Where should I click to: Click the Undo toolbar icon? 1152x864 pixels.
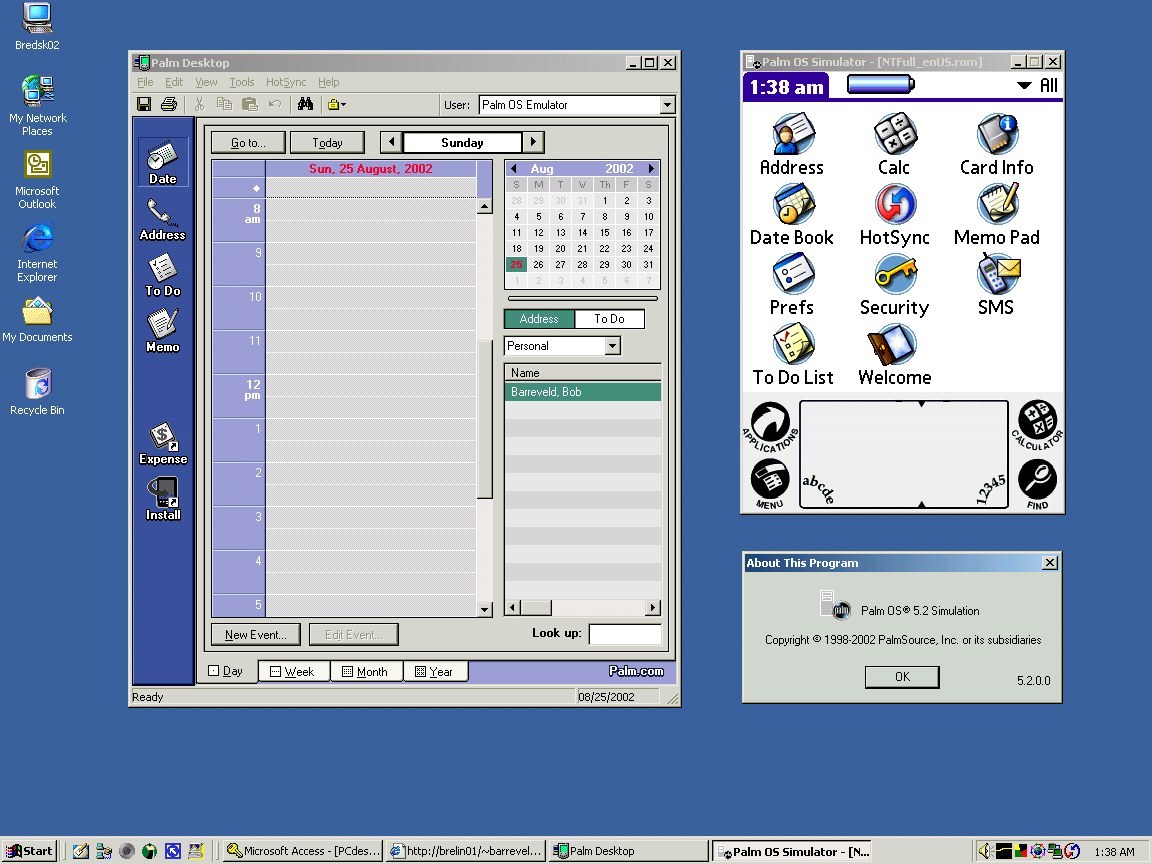click(x=275, y=104)
